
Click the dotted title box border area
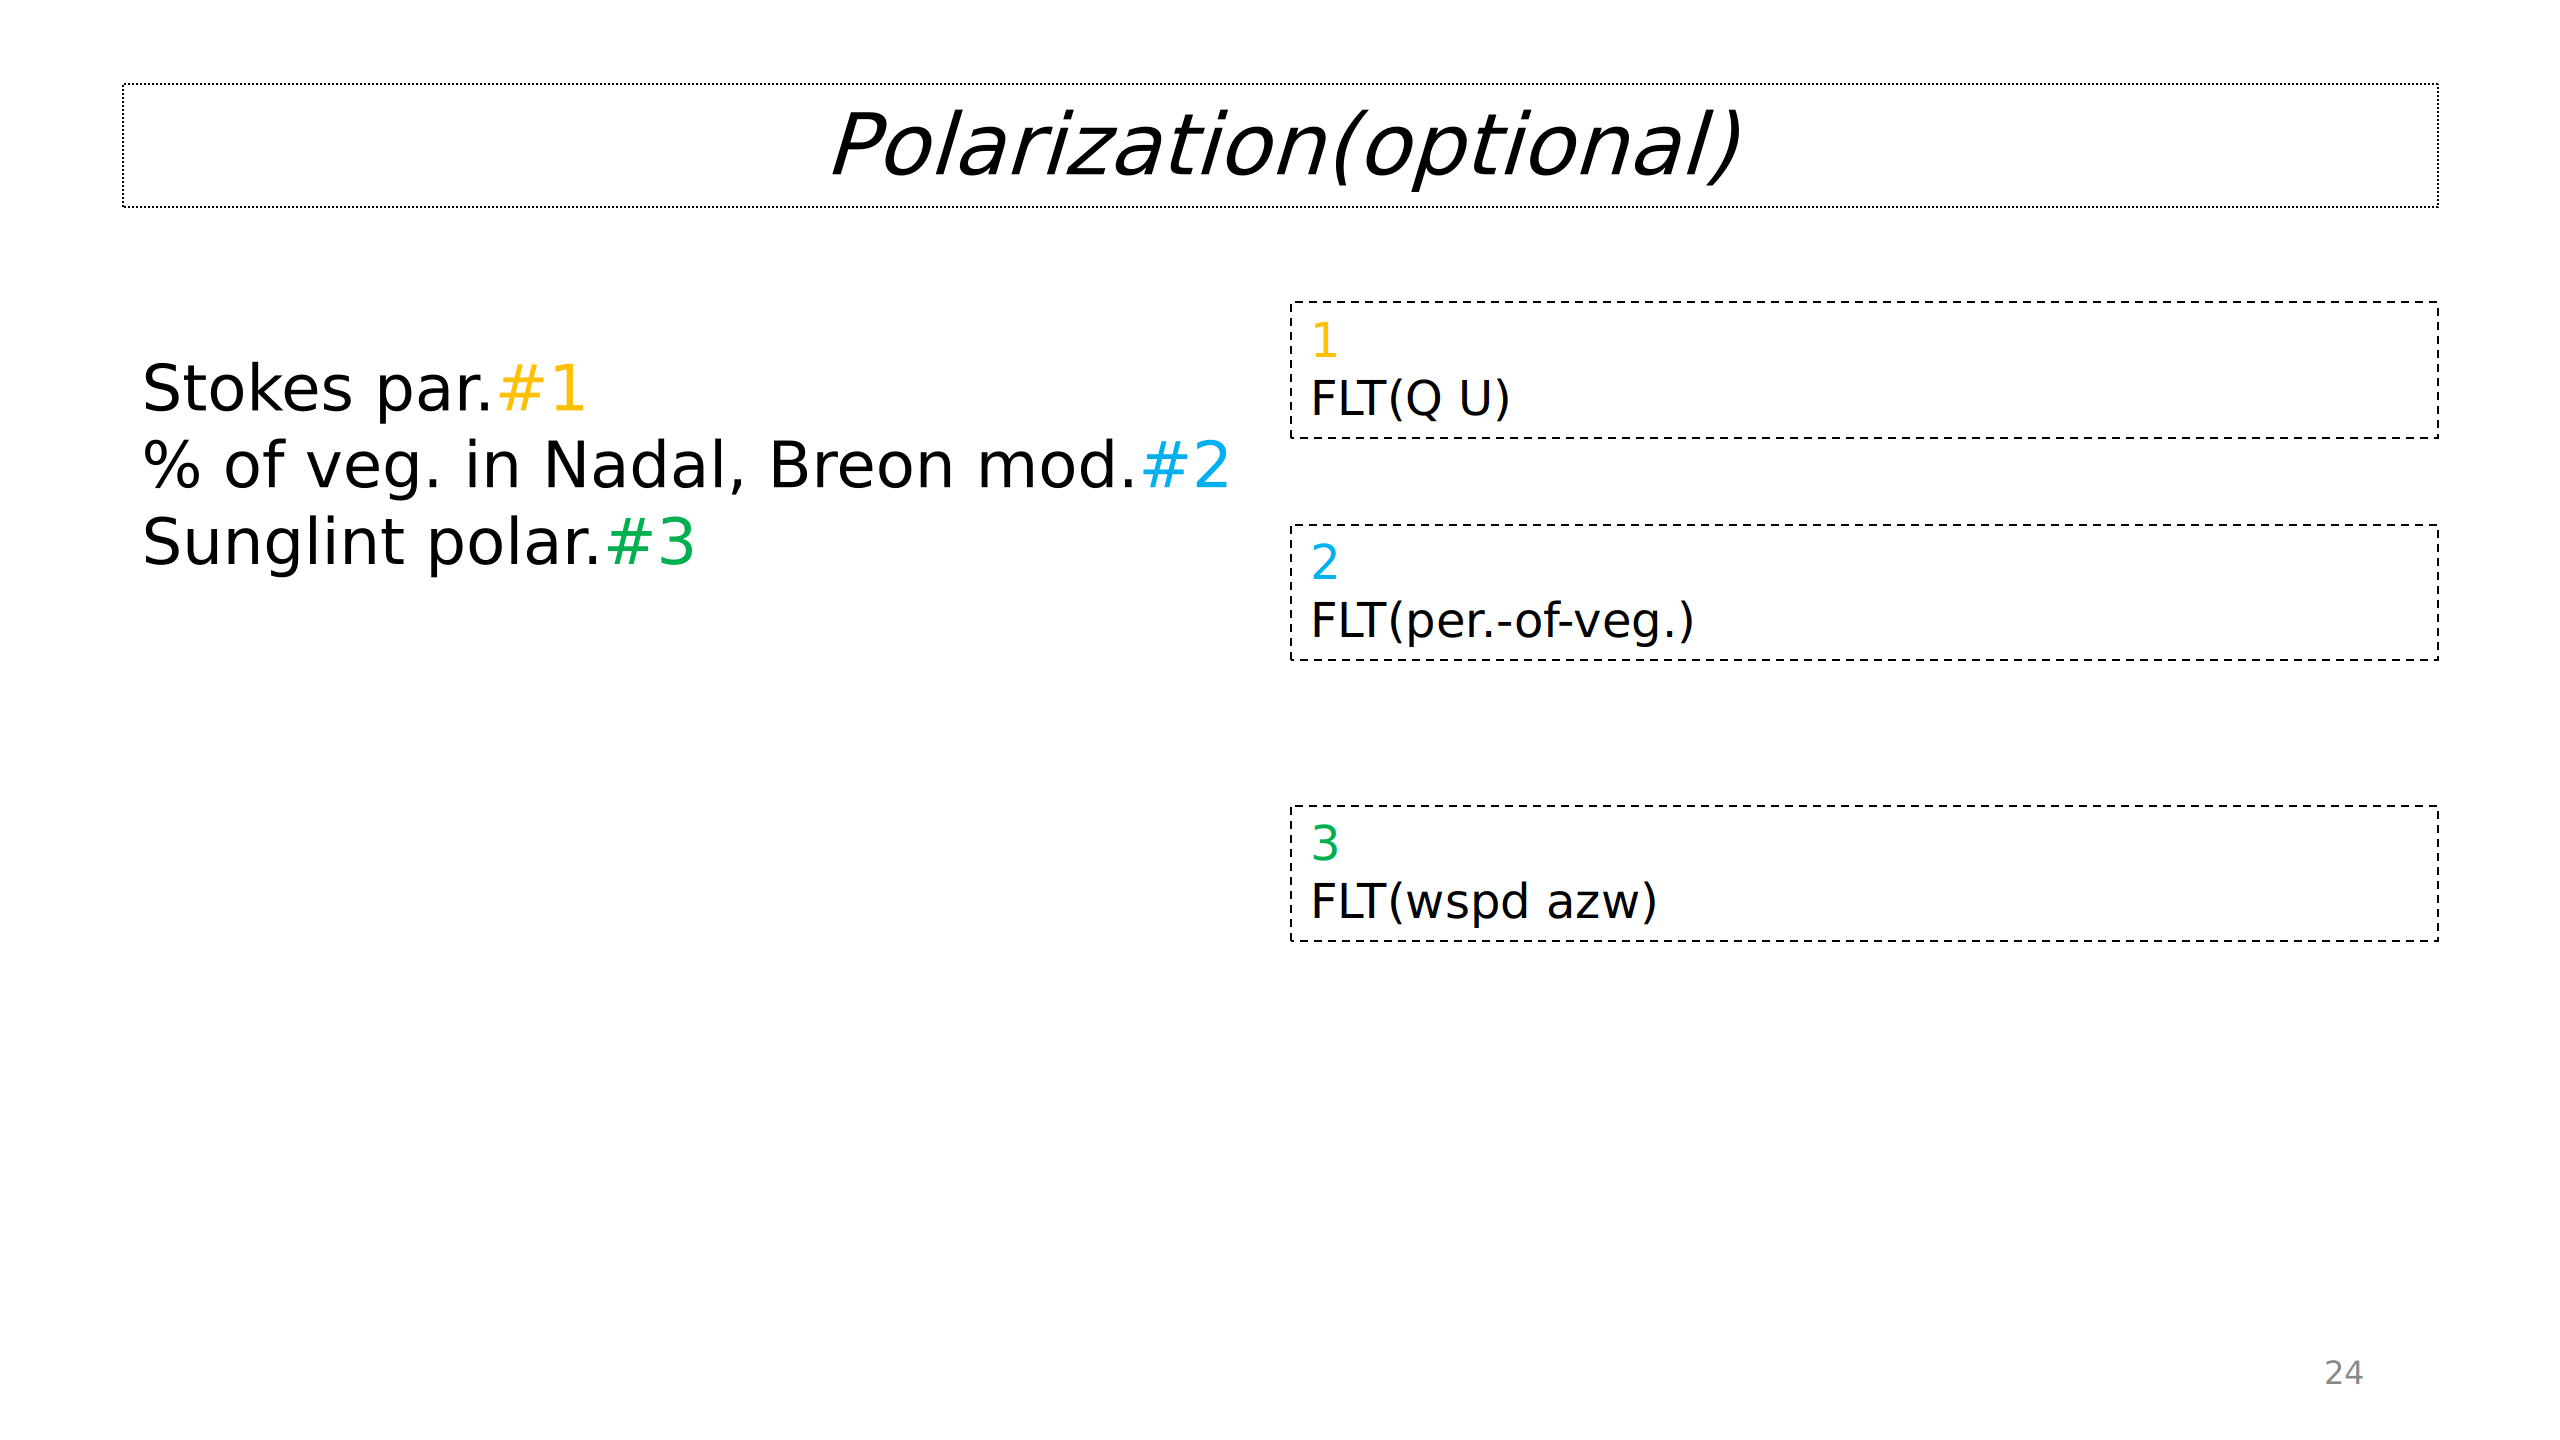pos(400,85)
